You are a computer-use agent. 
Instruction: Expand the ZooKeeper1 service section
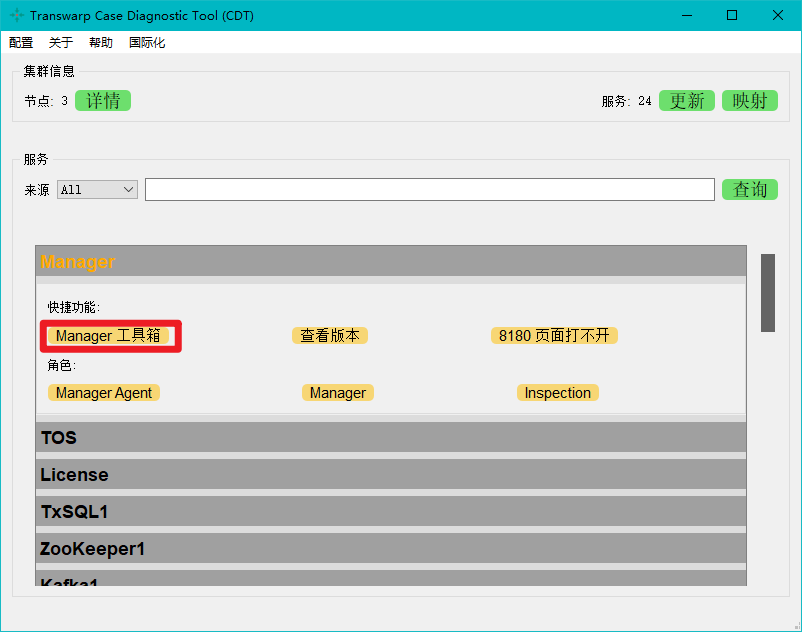391,549
